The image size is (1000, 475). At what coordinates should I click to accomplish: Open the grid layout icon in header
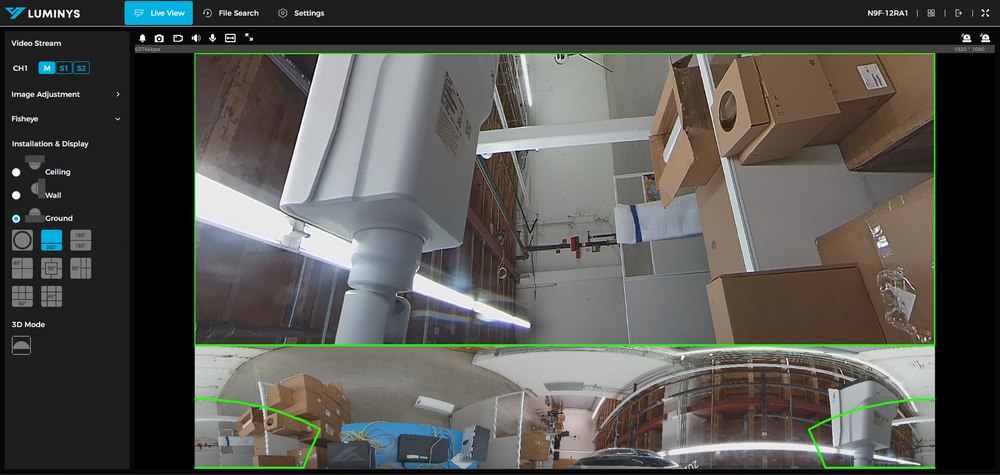pyautogui.click(x=931, y=13)
